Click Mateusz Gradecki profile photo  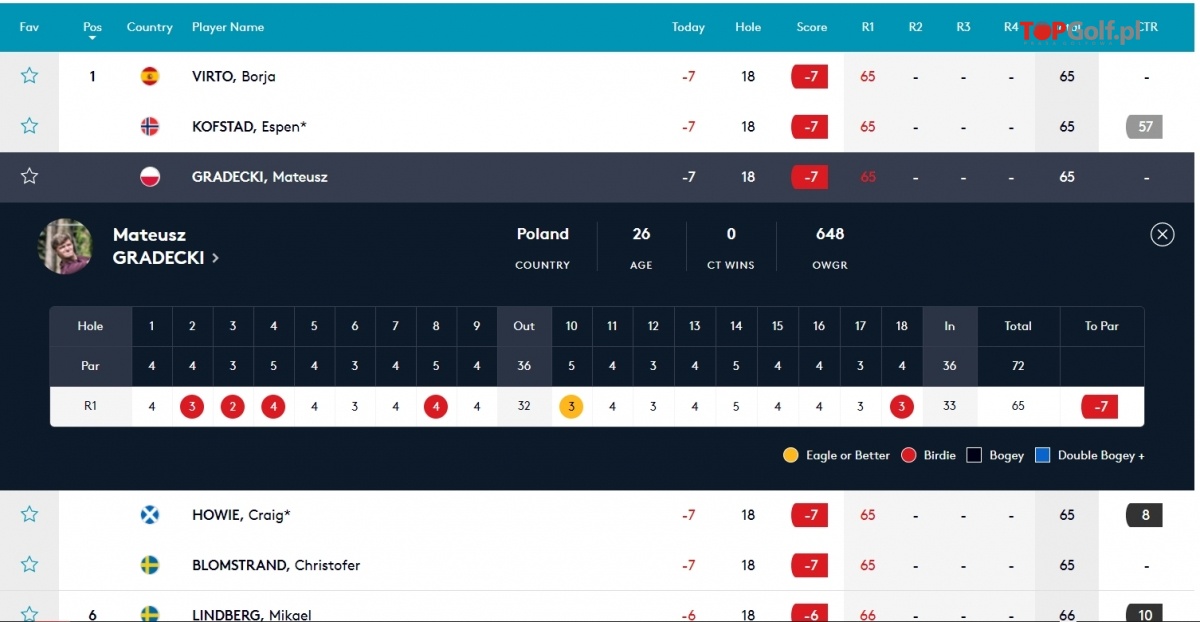click(x=66, y=246)
